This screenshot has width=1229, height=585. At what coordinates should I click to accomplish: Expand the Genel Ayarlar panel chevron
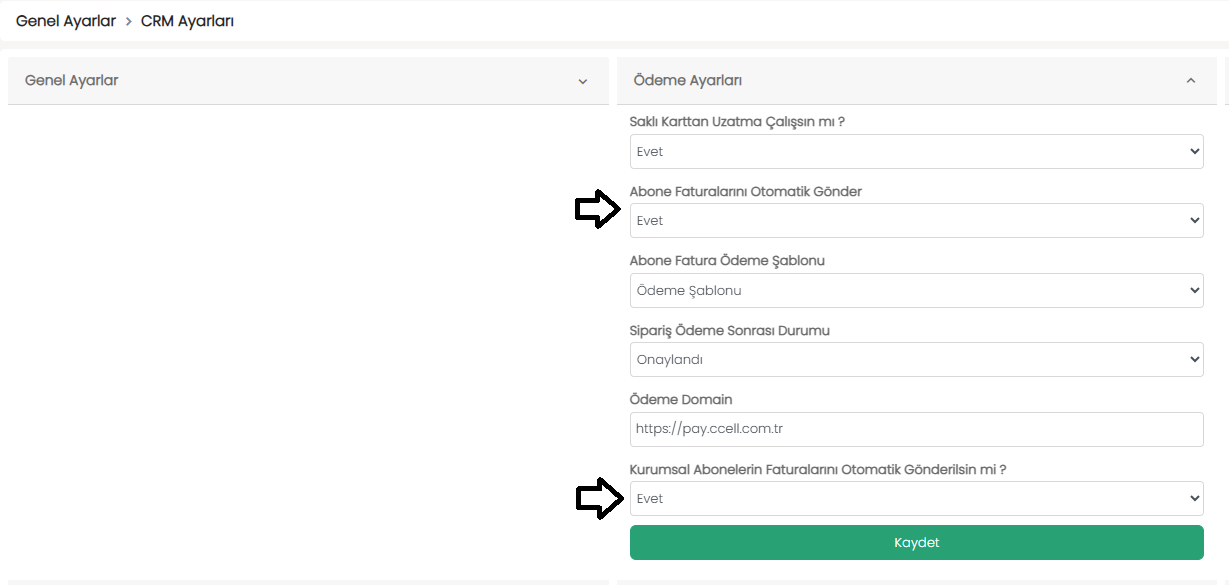583,81
